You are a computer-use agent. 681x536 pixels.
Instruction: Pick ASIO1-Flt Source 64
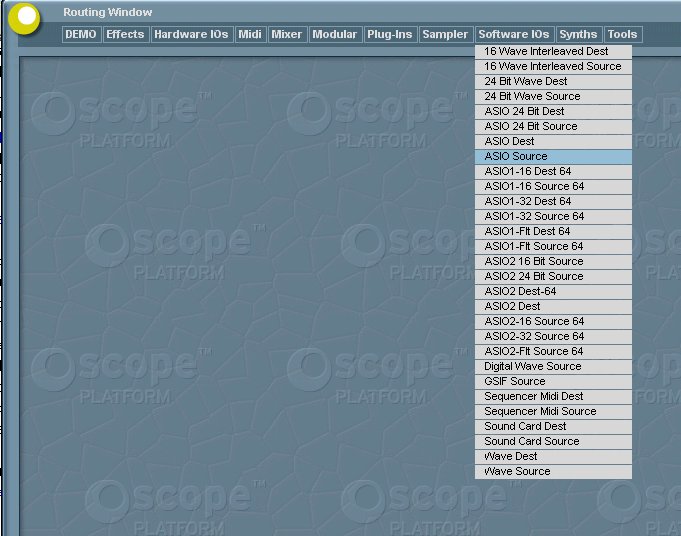point(553,246)
